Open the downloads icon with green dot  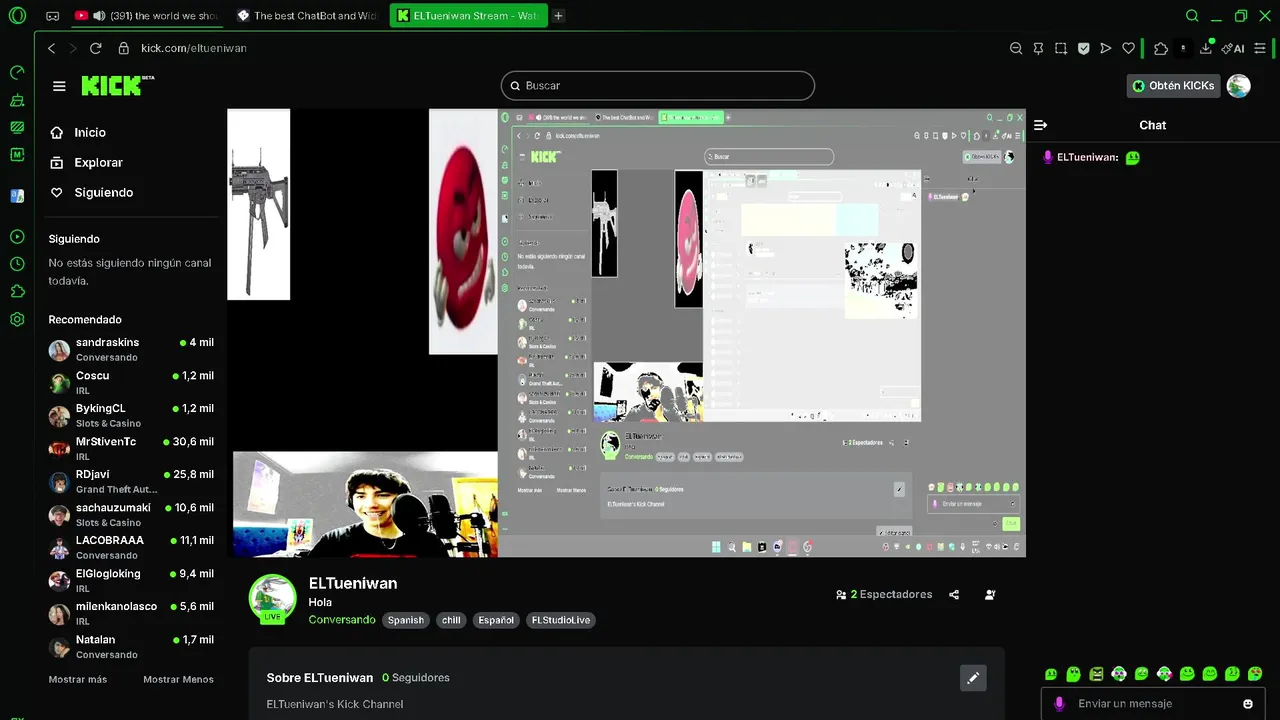click(1207, 47)
